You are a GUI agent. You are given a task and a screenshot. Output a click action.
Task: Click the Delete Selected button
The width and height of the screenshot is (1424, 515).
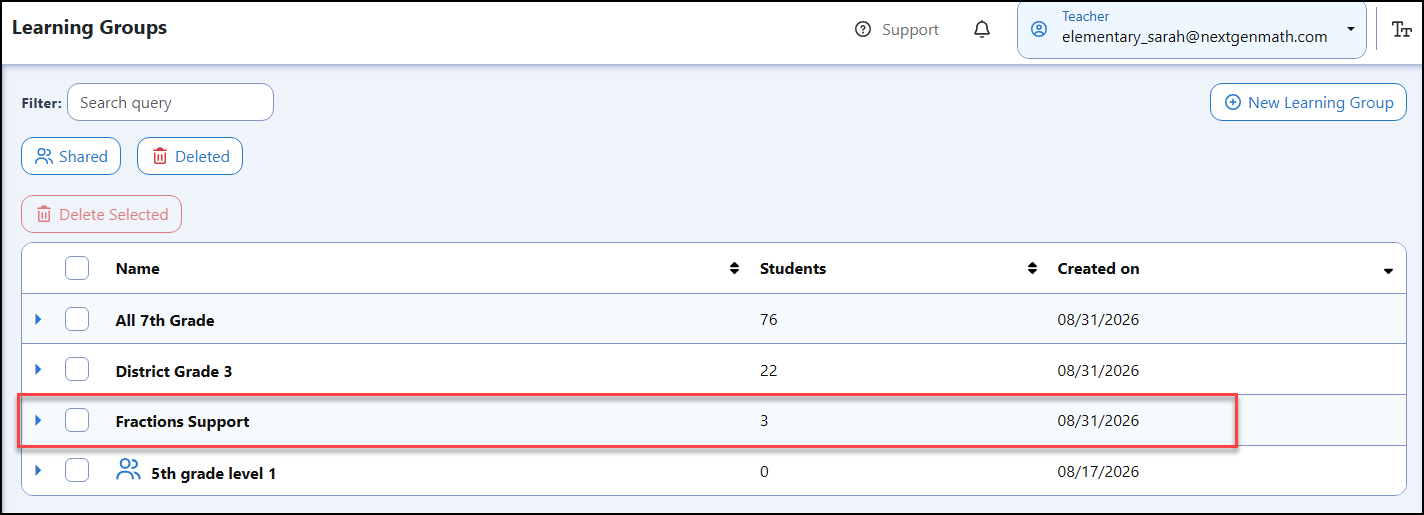click(101, 214)
